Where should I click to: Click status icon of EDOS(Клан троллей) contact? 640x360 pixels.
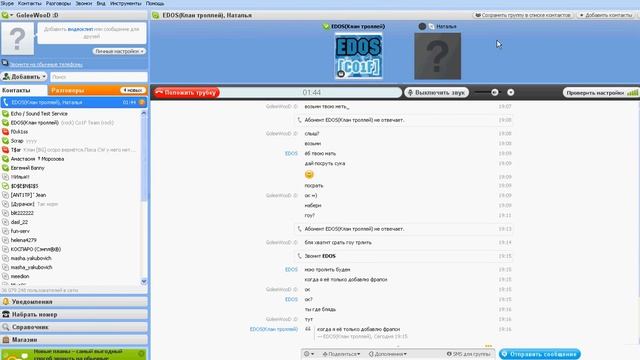point(5,122)
